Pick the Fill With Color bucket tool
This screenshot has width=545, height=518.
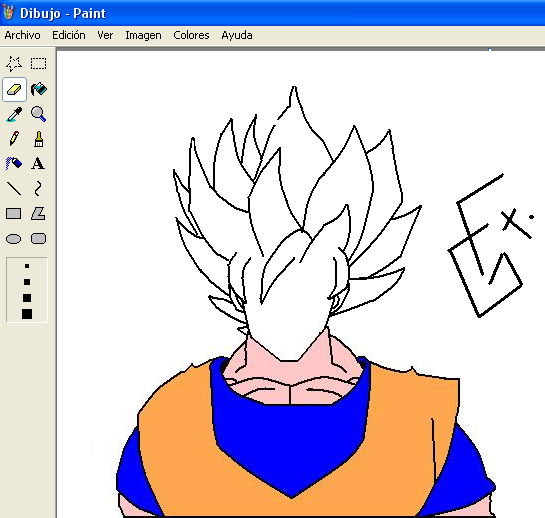tap(38, 89)
